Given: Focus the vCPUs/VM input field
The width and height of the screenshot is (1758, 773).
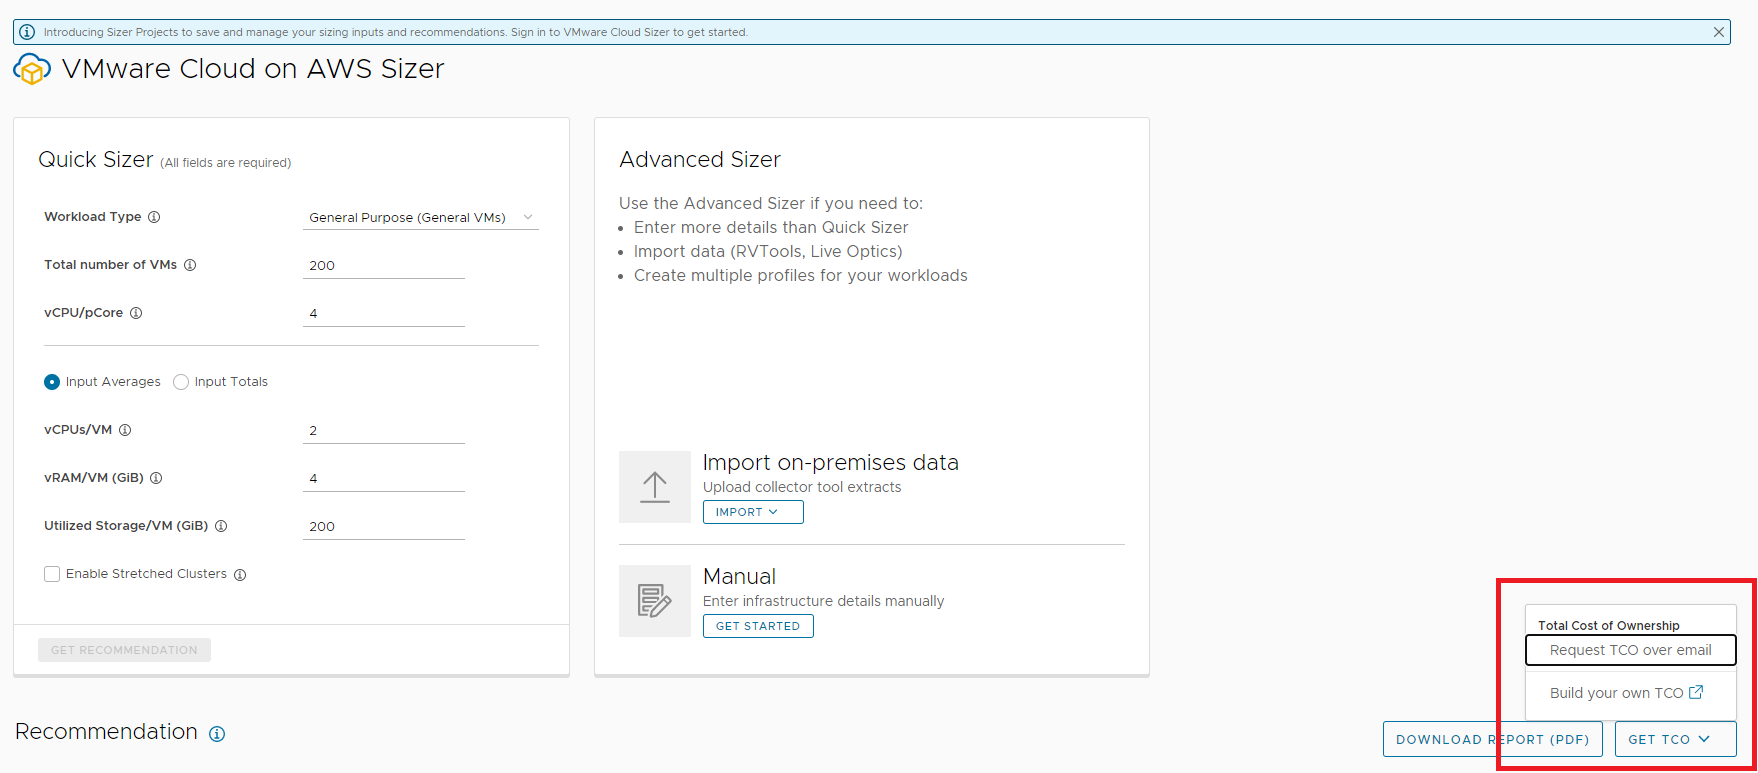Looking at the screenshot, I should click(384, 430).
